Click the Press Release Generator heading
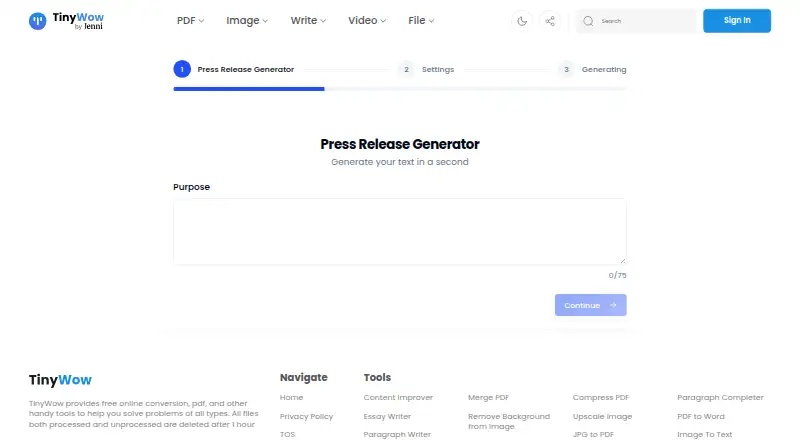The image size is (800, 440). (x=399, y=144)
